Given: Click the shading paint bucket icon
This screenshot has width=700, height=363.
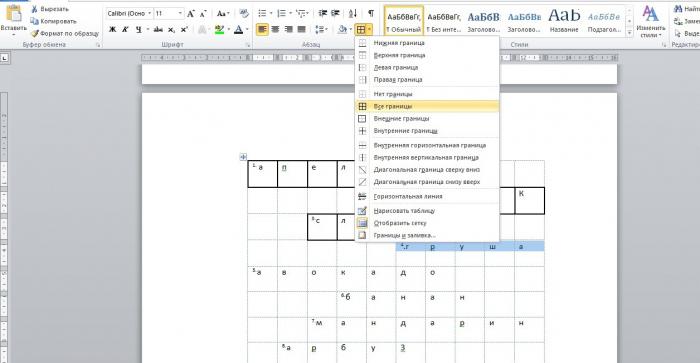Looking at the screenshot, I should 342,29.
